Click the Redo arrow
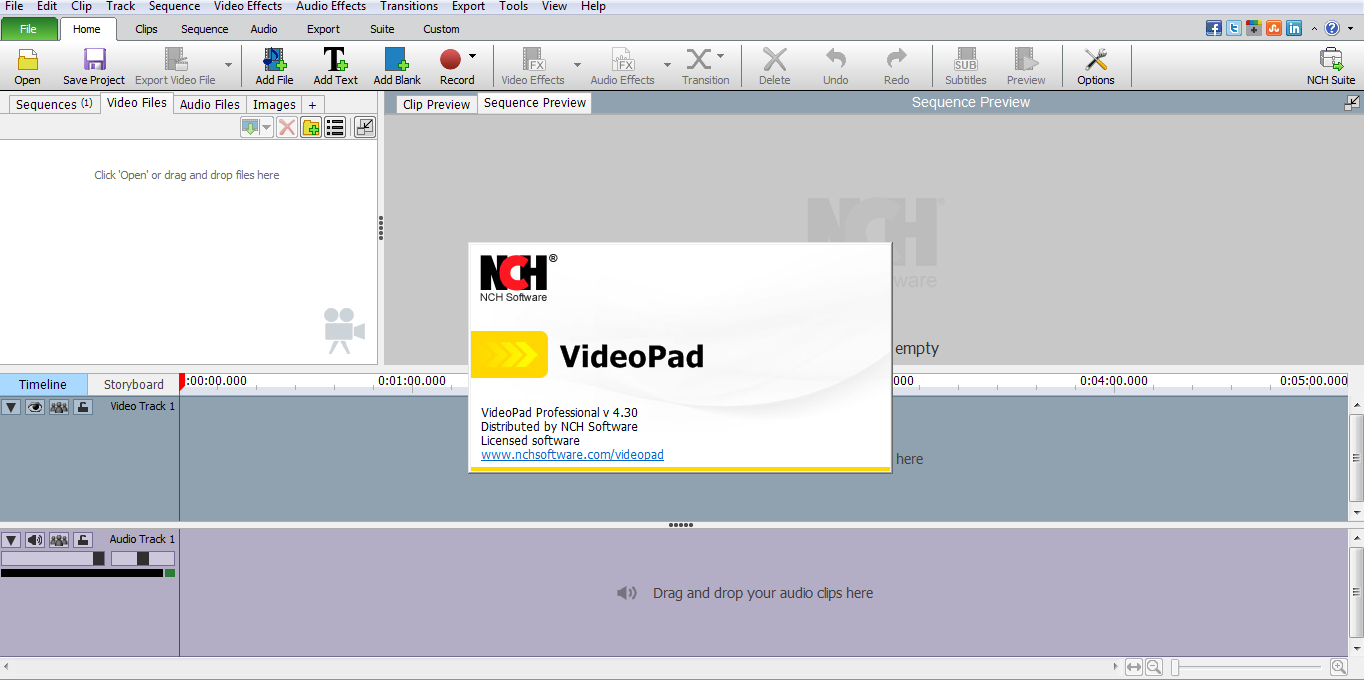 [x=896, y=60]
